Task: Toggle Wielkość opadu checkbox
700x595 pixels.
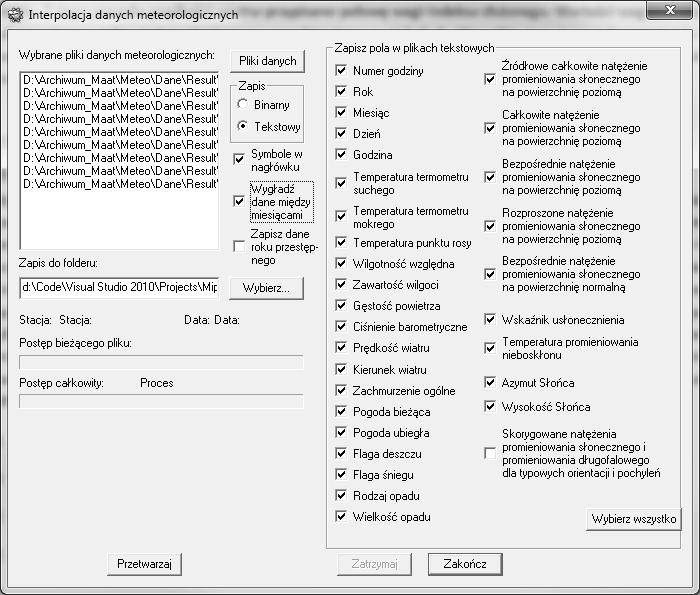Action: [341, 516]
